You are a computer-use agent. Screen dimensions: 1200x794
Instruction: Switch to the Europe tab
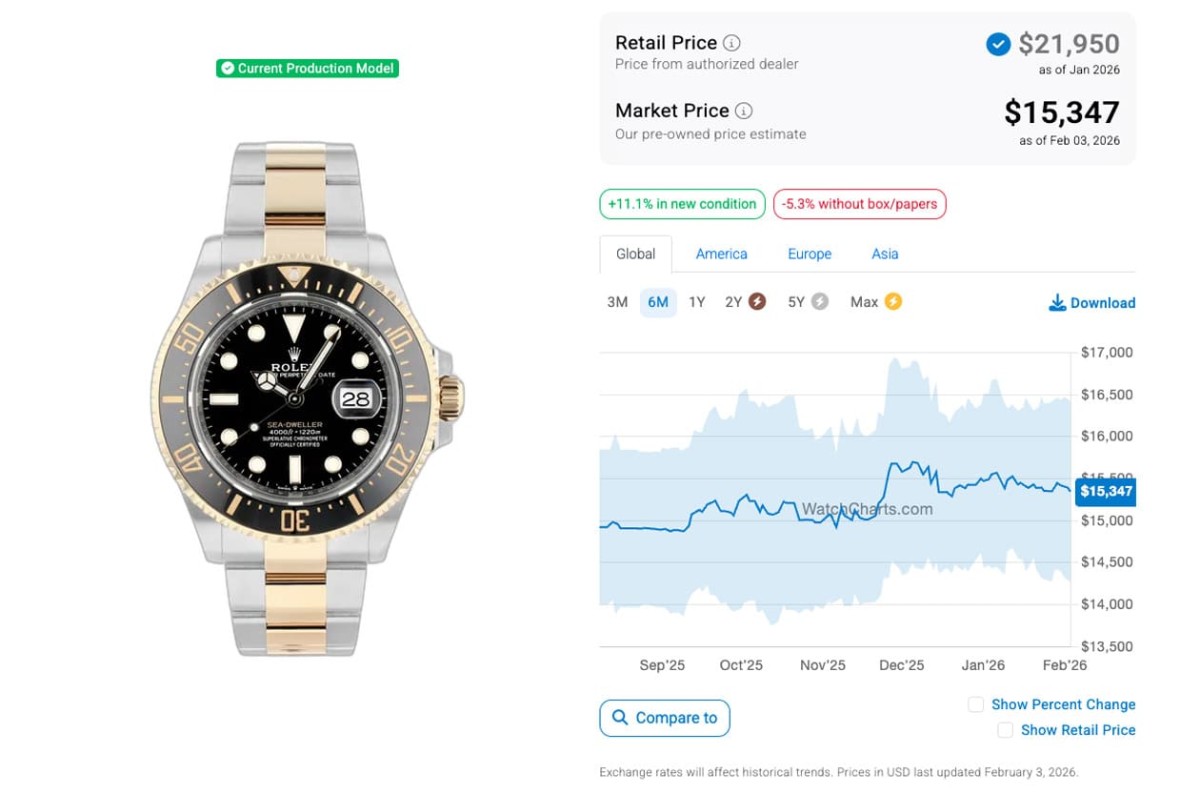coord(809,254)
